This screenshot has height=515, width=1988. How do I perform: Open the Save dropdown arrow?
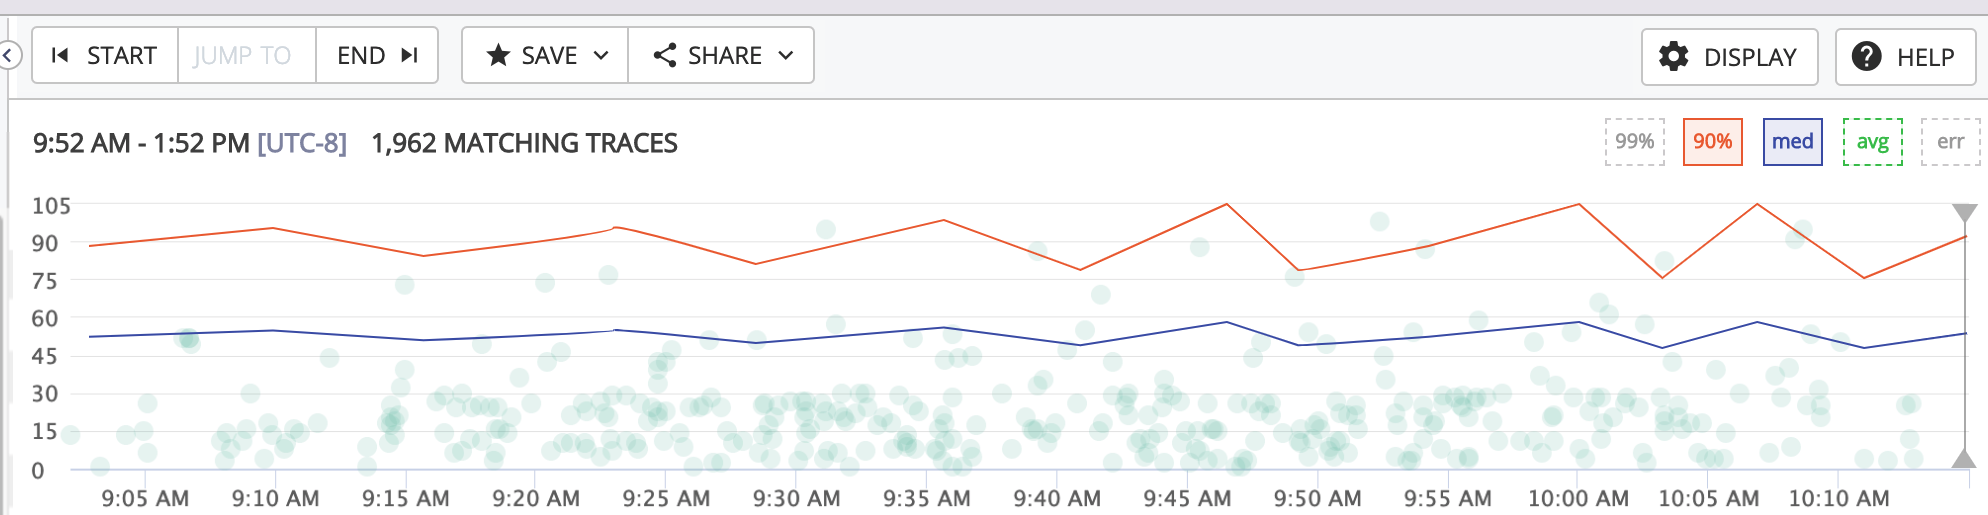pyautogui.click(x=601, y=55)
